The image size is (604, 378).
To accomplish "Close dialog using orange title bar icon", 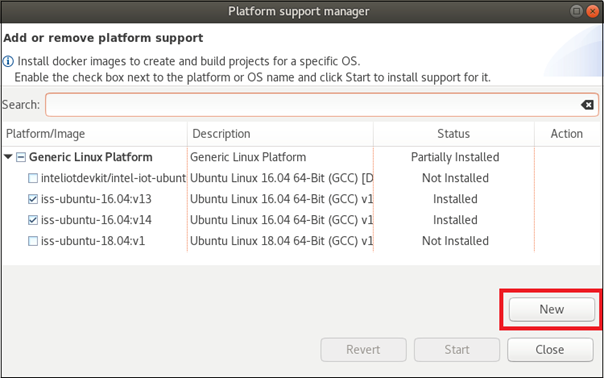I will click(592, 11).
